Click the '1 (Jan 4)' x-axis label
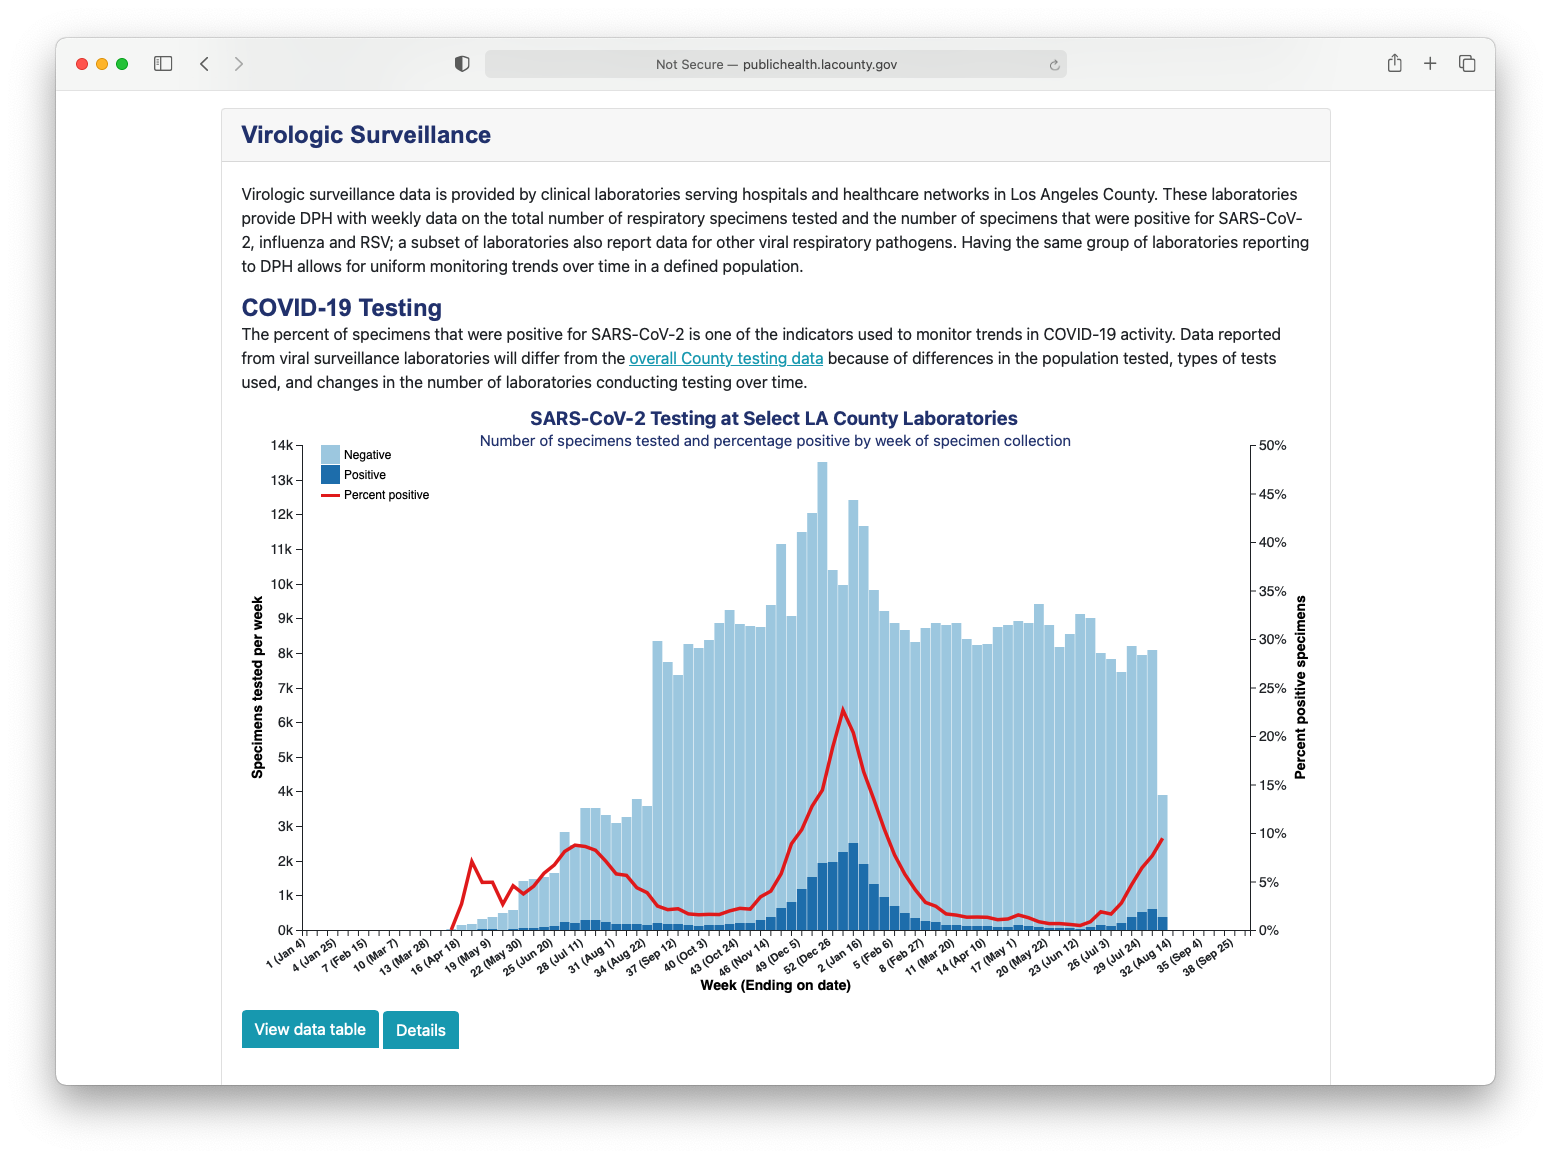The width and height of the screenshot is (1551, 1159). (x=286, y=953)
